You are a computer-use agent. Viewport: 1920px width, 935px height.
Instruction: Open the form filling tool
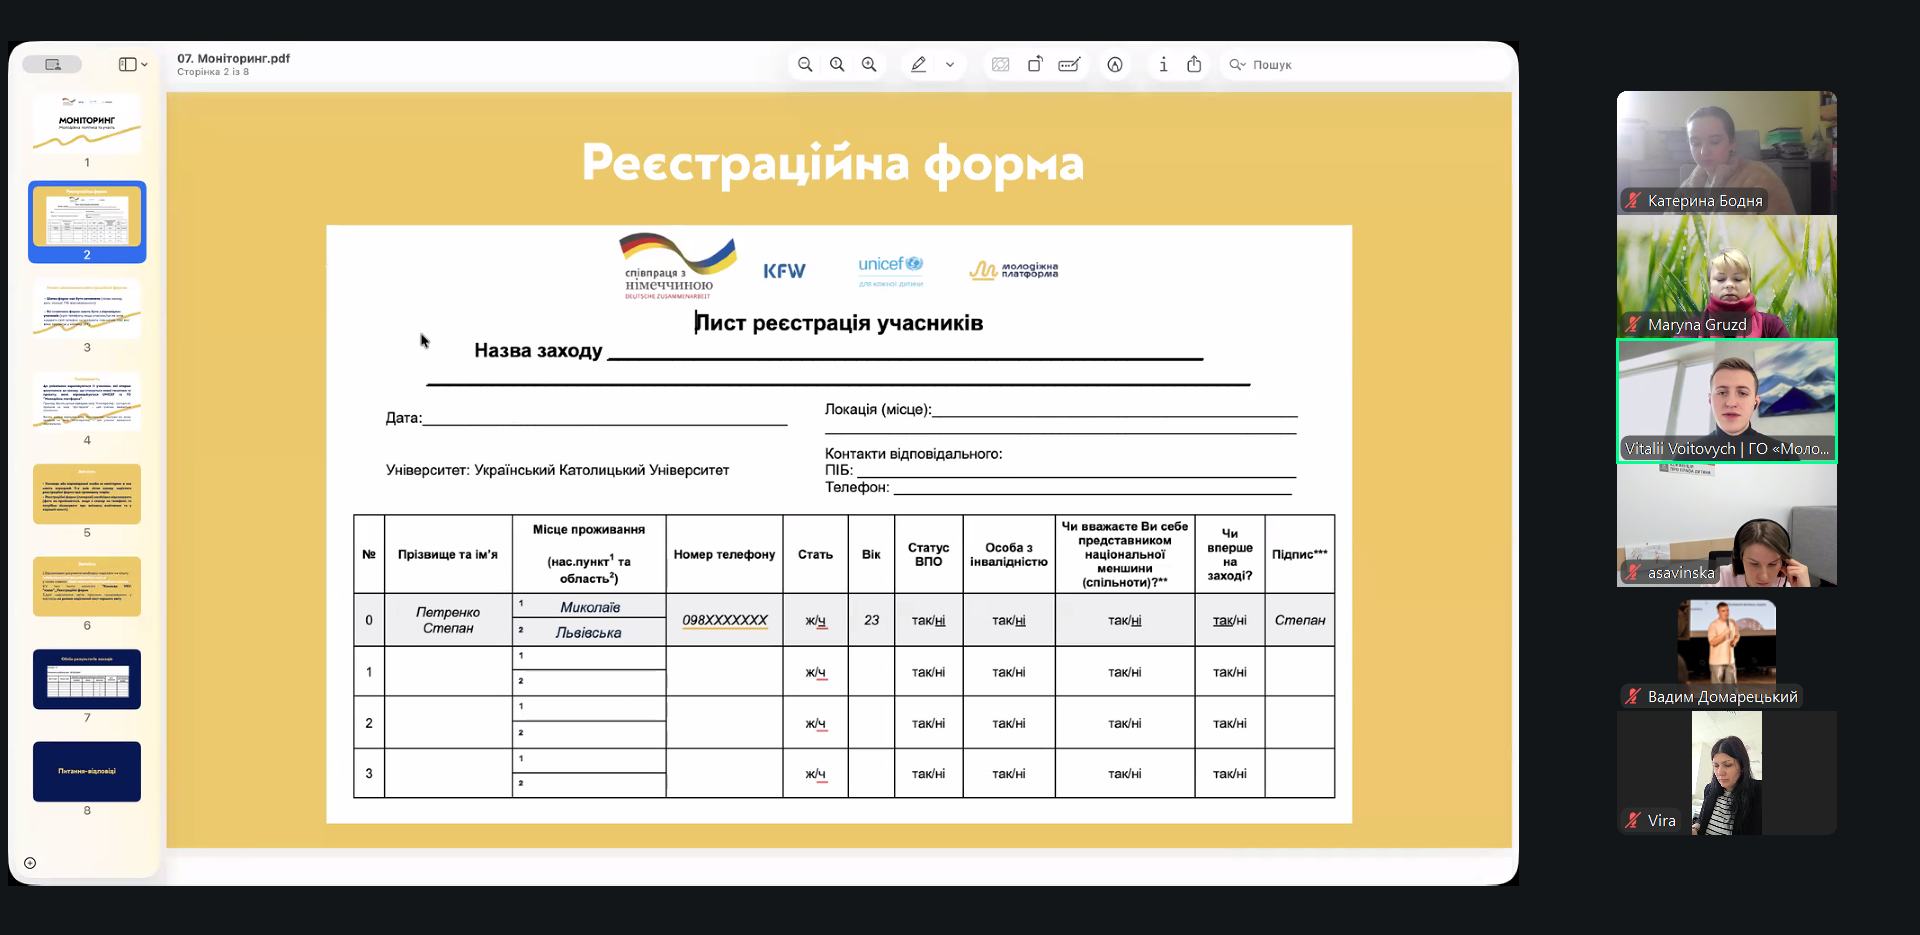[1069, 65]
